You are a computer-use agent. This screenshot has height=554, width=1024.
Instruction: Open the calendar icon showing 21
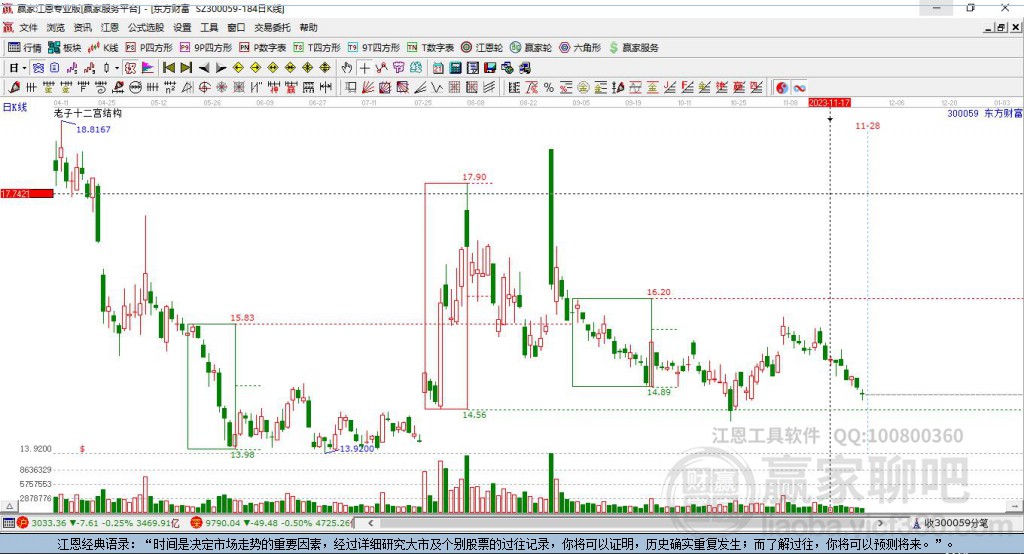pos(438,68)
